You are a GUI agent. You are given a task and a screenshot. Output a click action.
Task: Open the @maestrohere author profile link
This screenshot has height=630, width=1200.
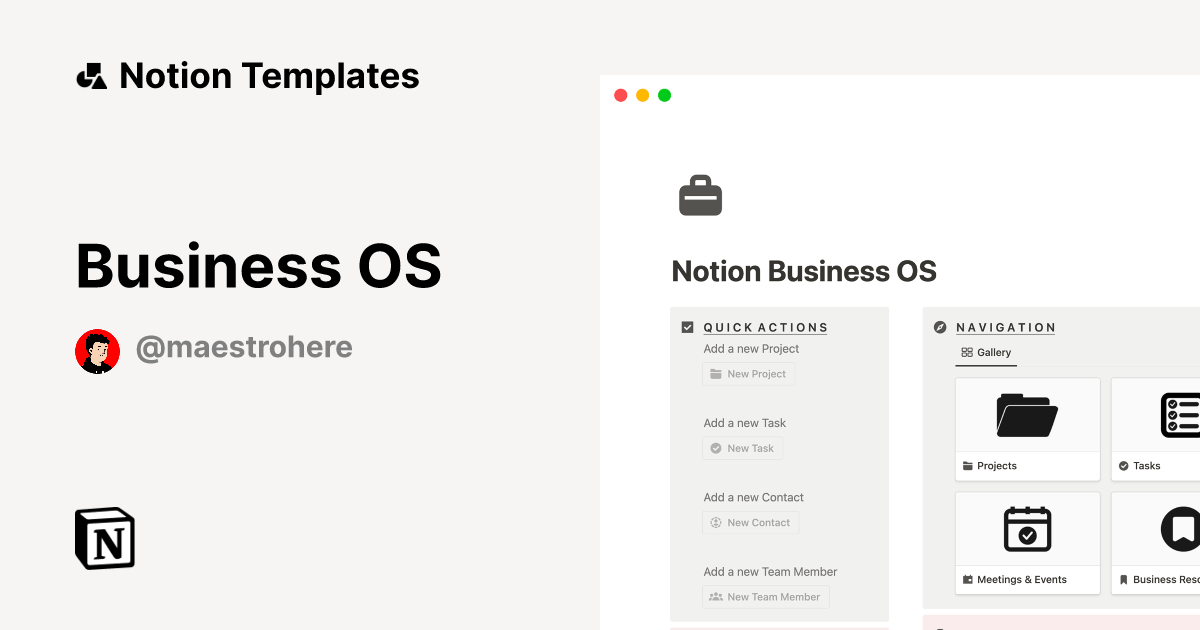tap(244, 347)
